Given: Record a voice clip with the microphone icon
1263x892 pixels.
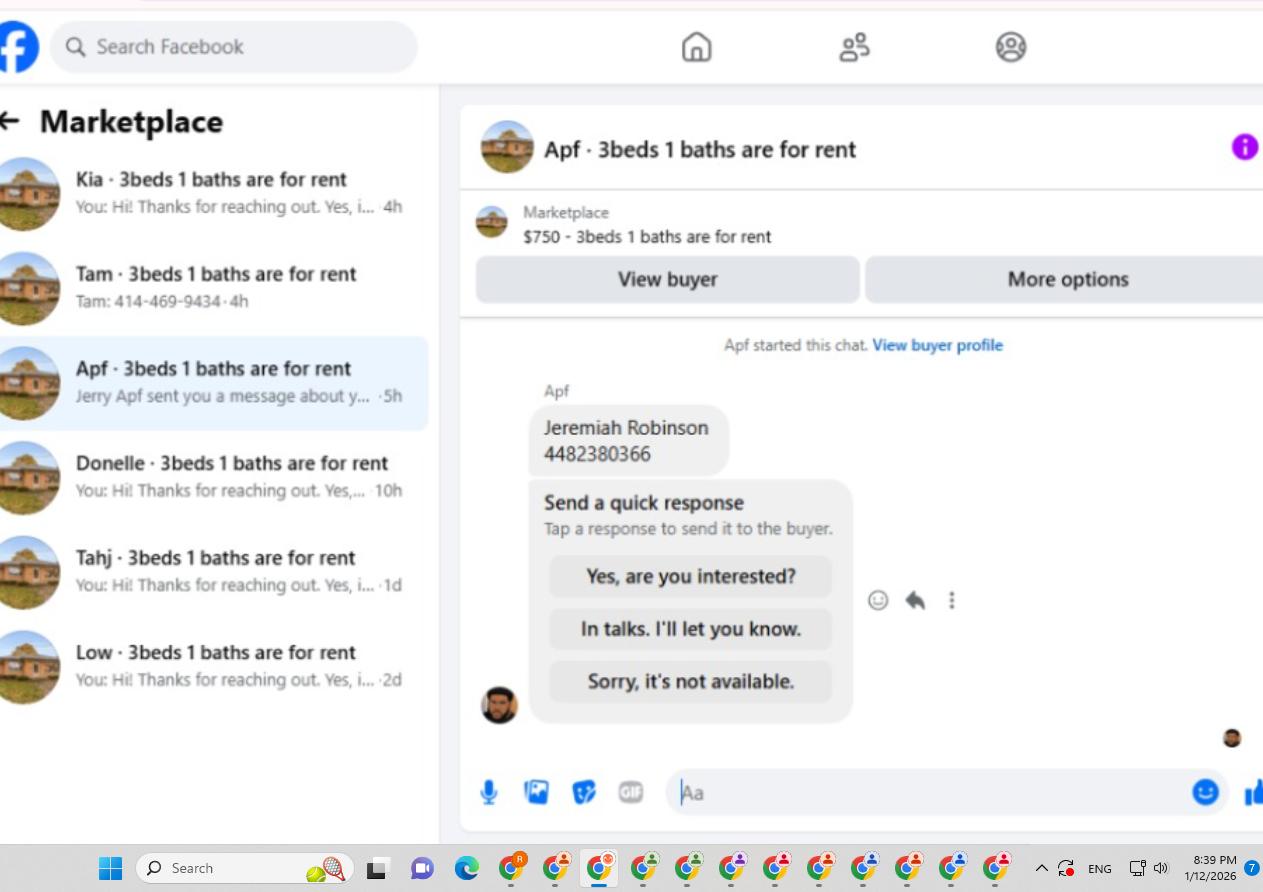Looking at the screenshot, I should point(488,793).
